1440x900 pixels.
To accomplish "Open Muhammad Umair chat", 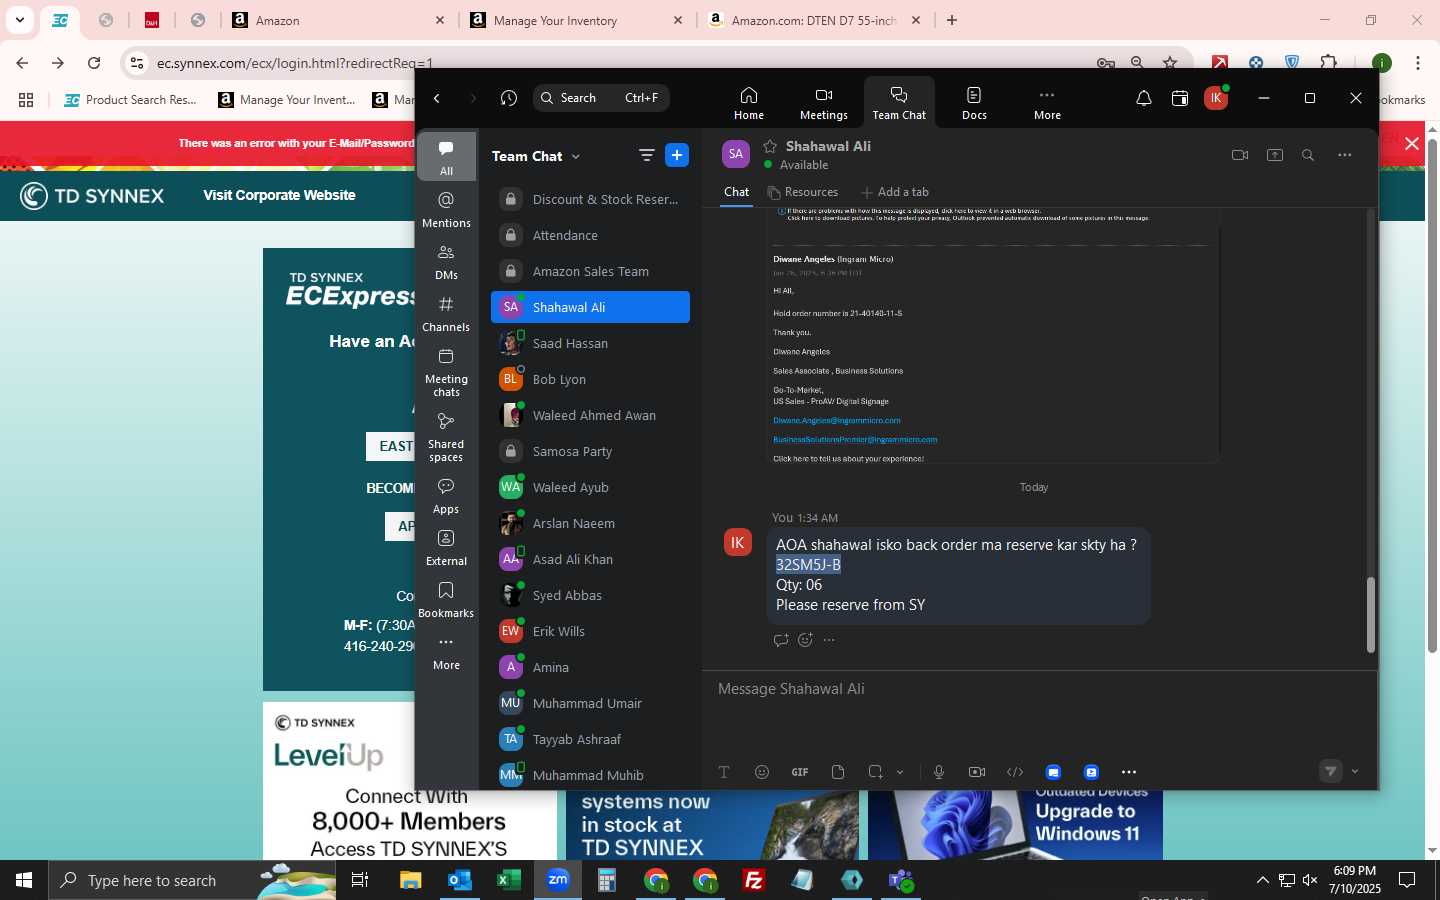I will (590, 703).
